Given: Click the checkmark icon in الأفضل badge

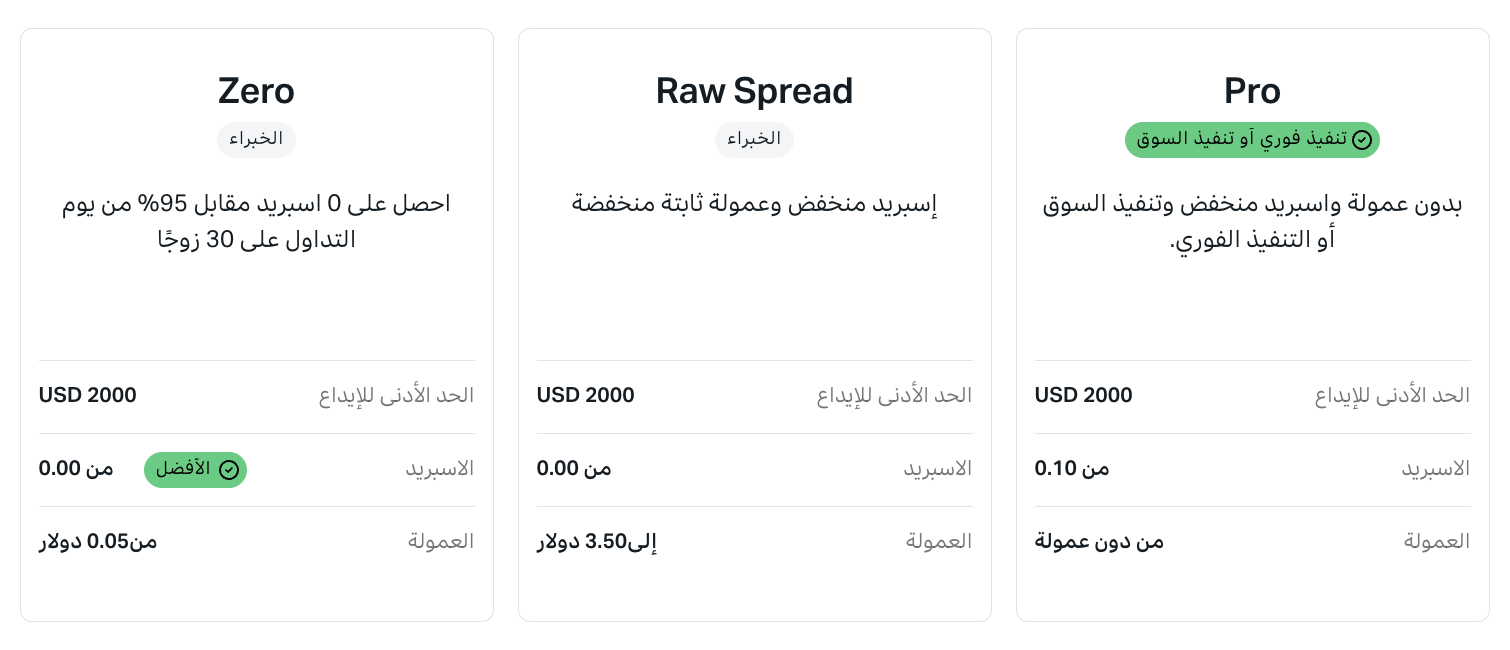Looking at the screenshot, I should click(229, 469).
